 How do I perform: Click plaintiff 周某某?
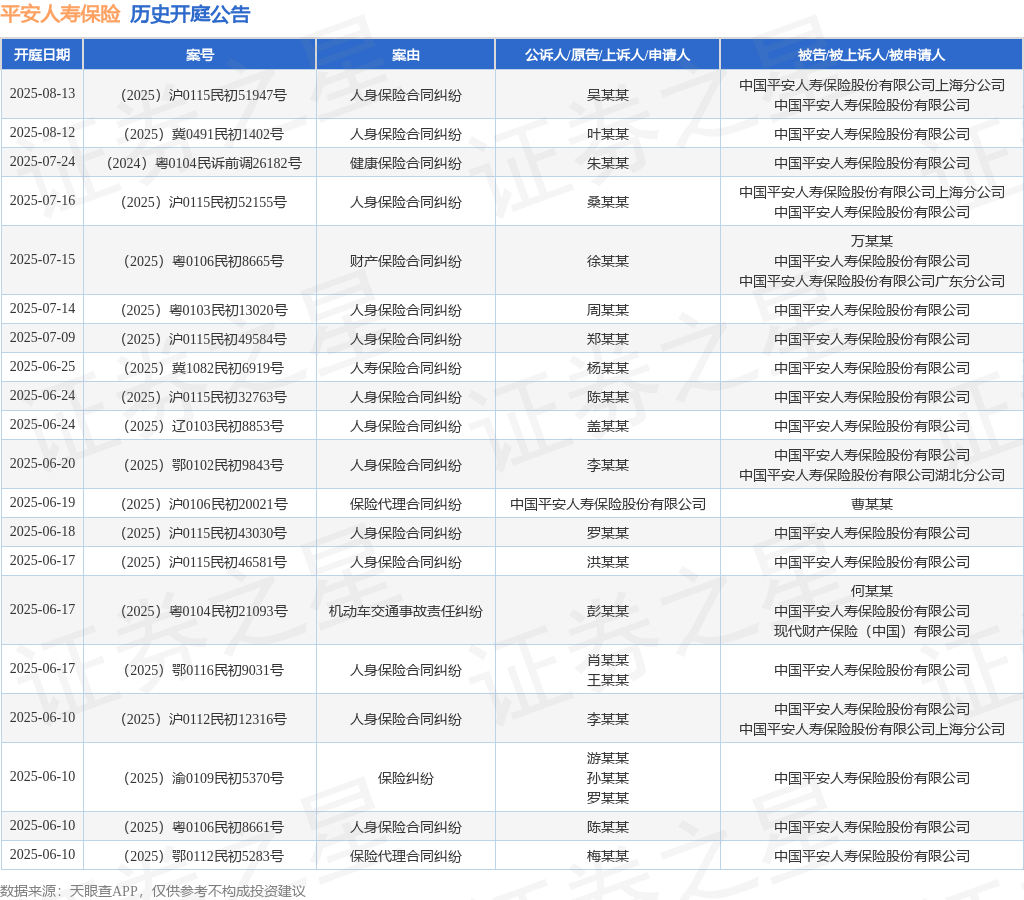pos(607,310)
